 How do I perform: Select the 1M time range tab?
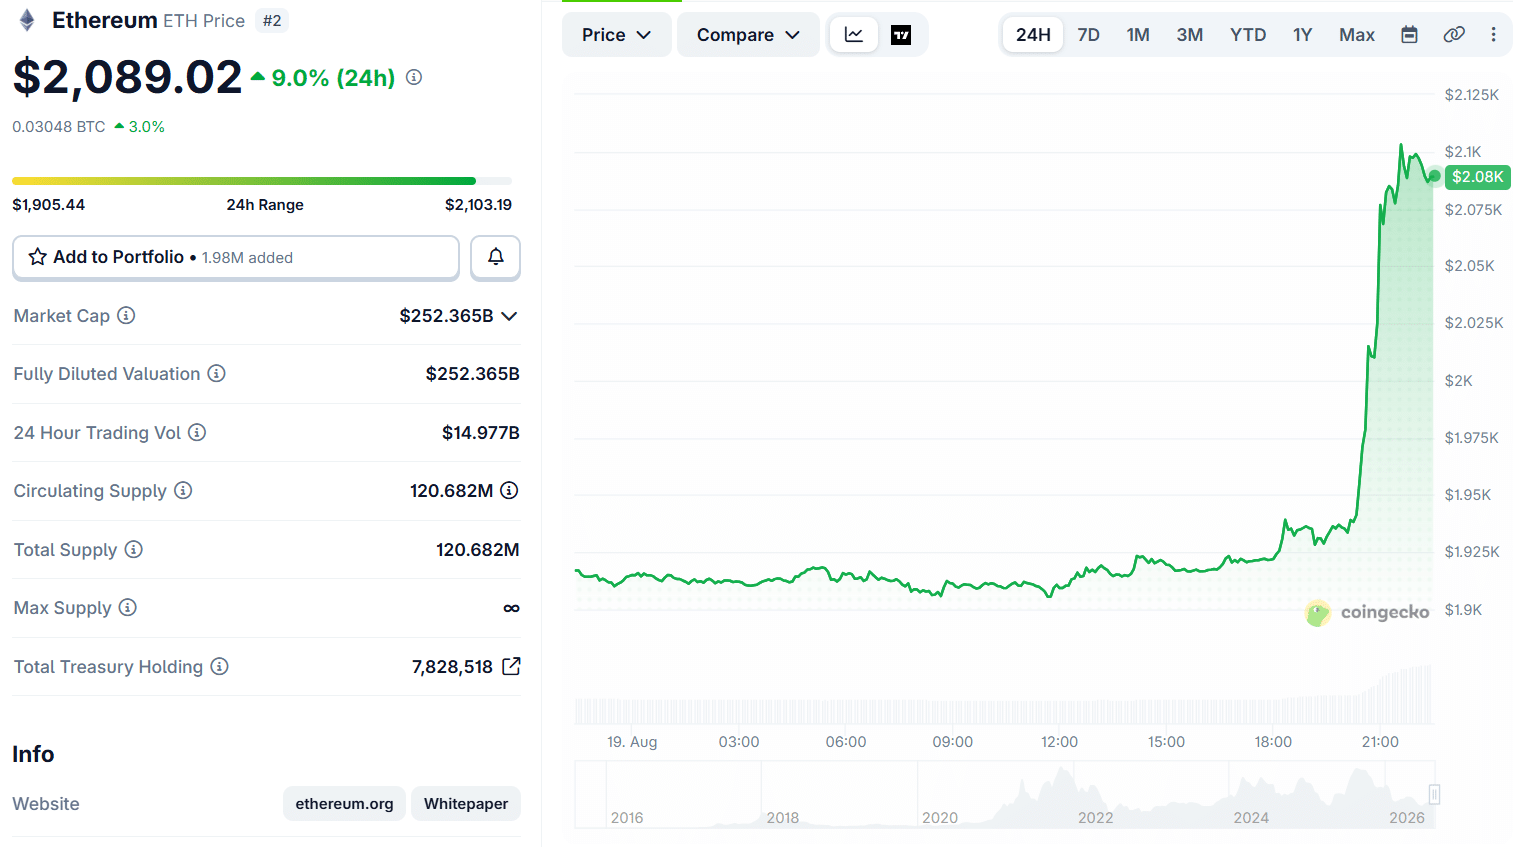coord(1138,35)
